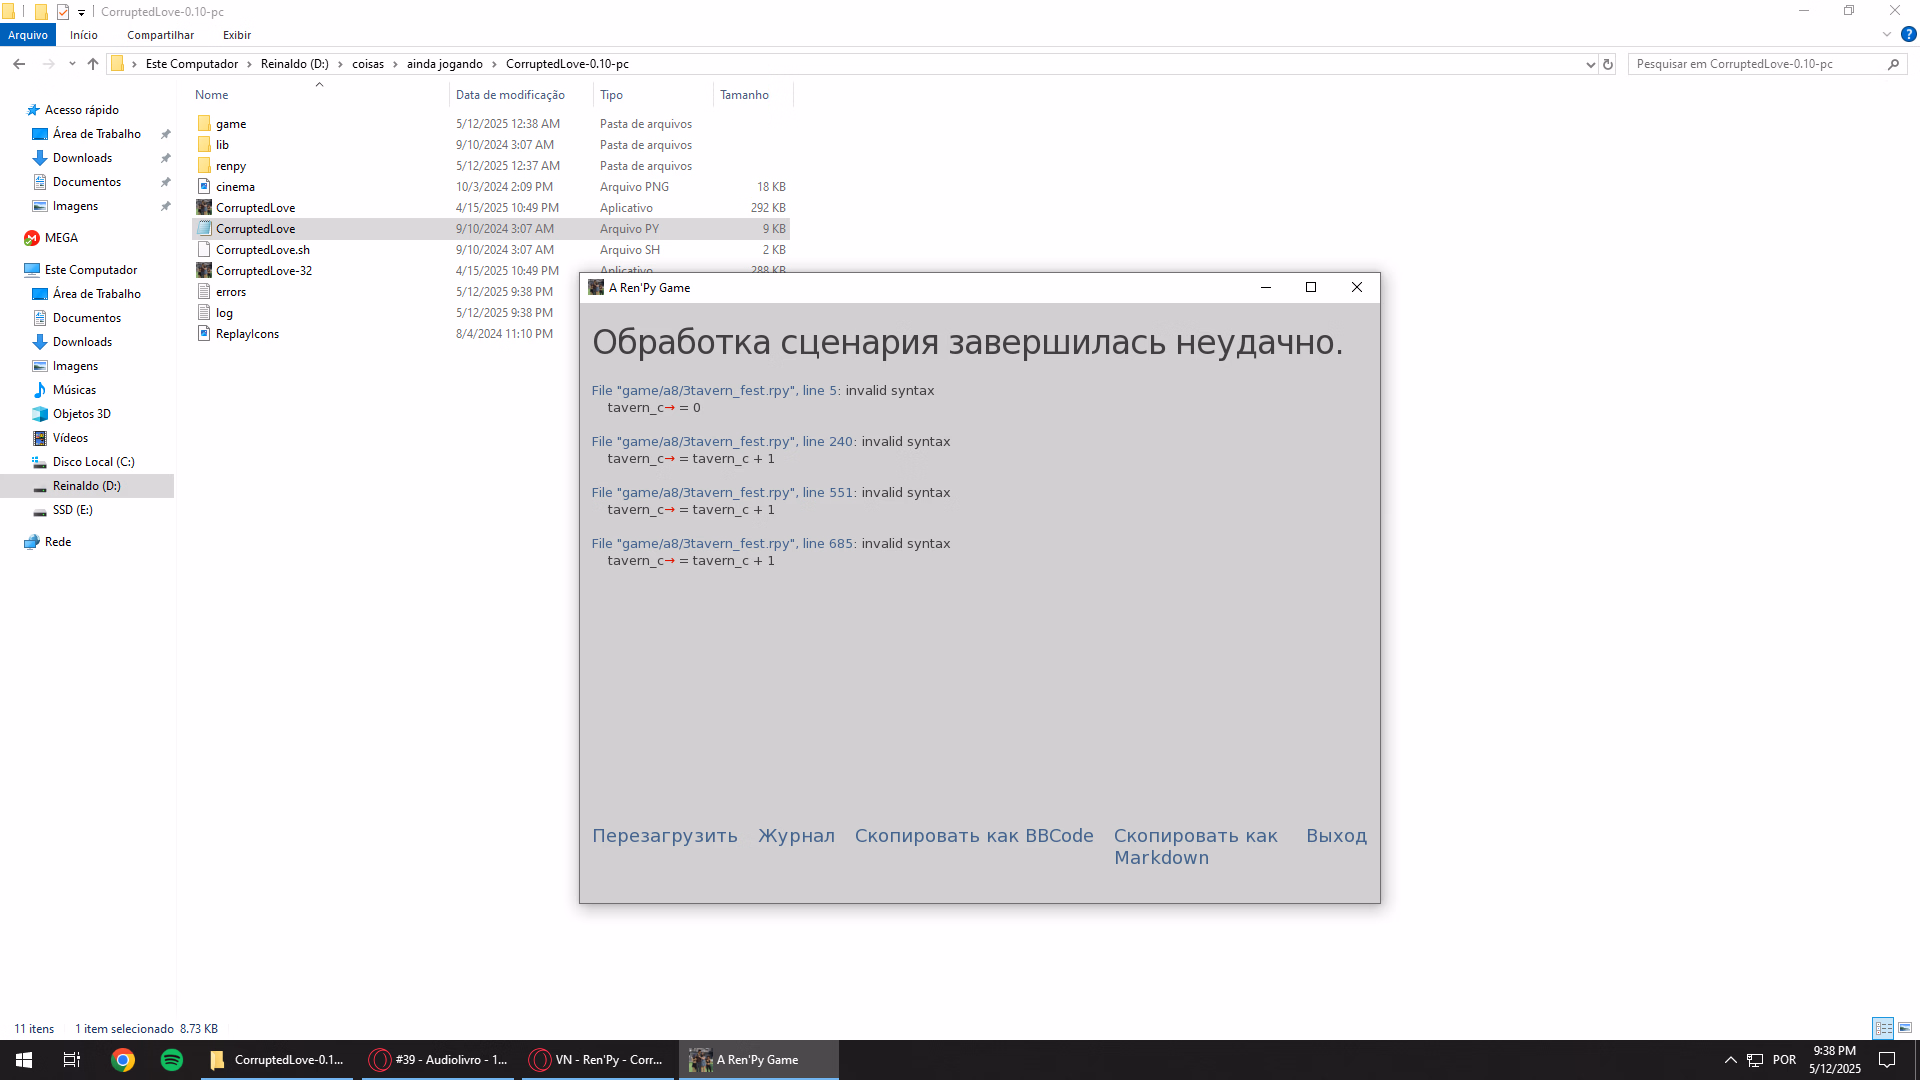Open Google Chrome from the taskbar
The width and height of the screenshot is (1920, 1080).
123,1060
